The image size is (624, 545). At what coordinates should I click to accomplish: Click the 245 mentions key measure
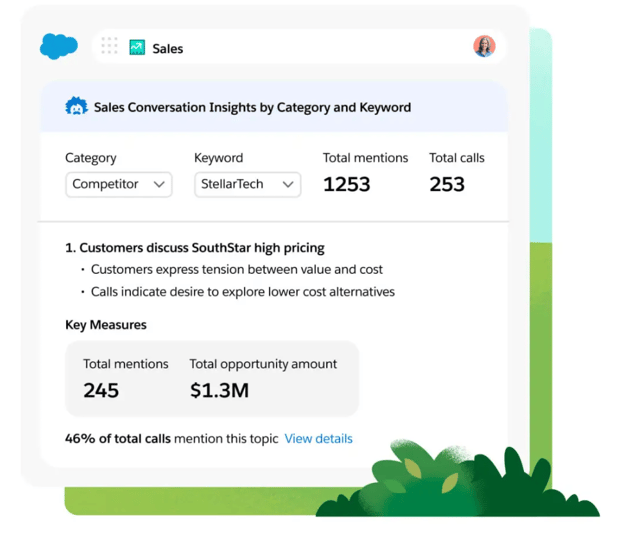pos(101,390)
